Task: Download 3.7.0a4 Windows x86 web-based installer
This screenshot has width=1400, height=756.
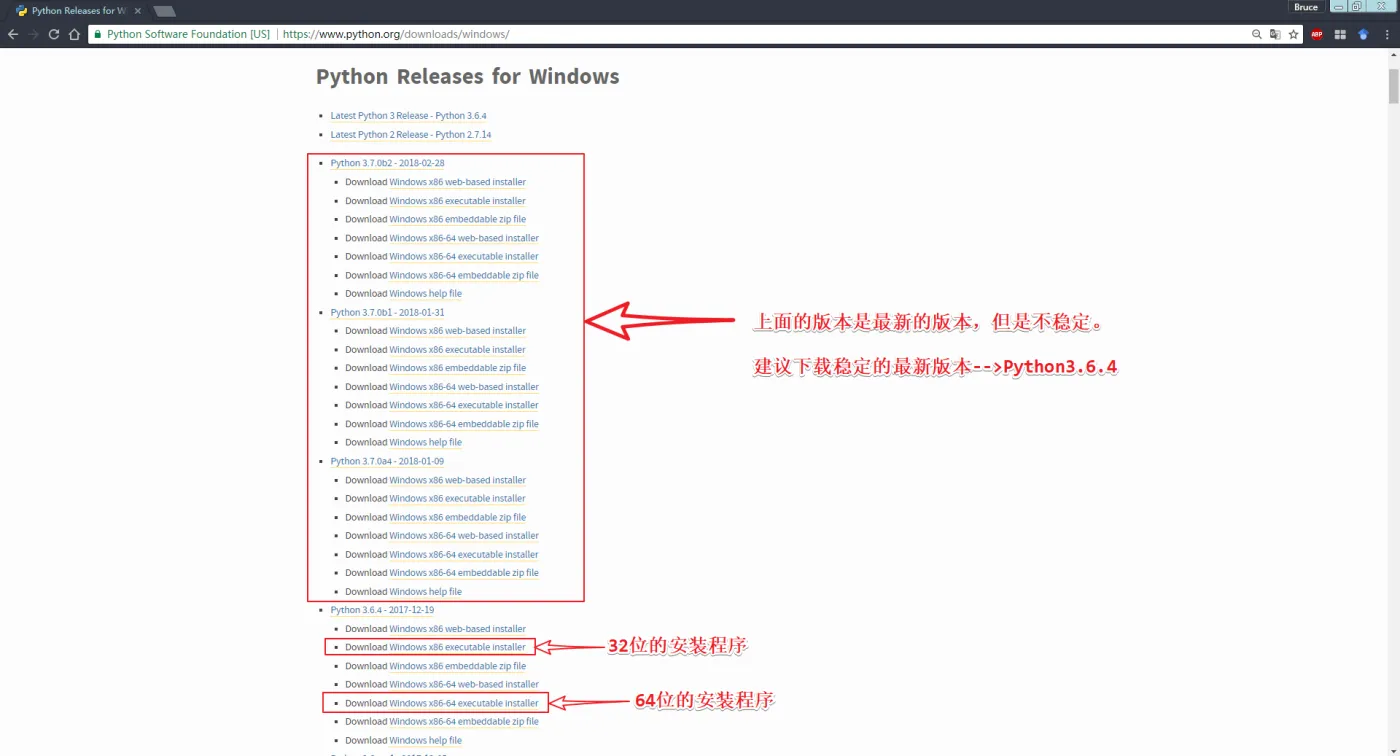Action: point(457,480)
